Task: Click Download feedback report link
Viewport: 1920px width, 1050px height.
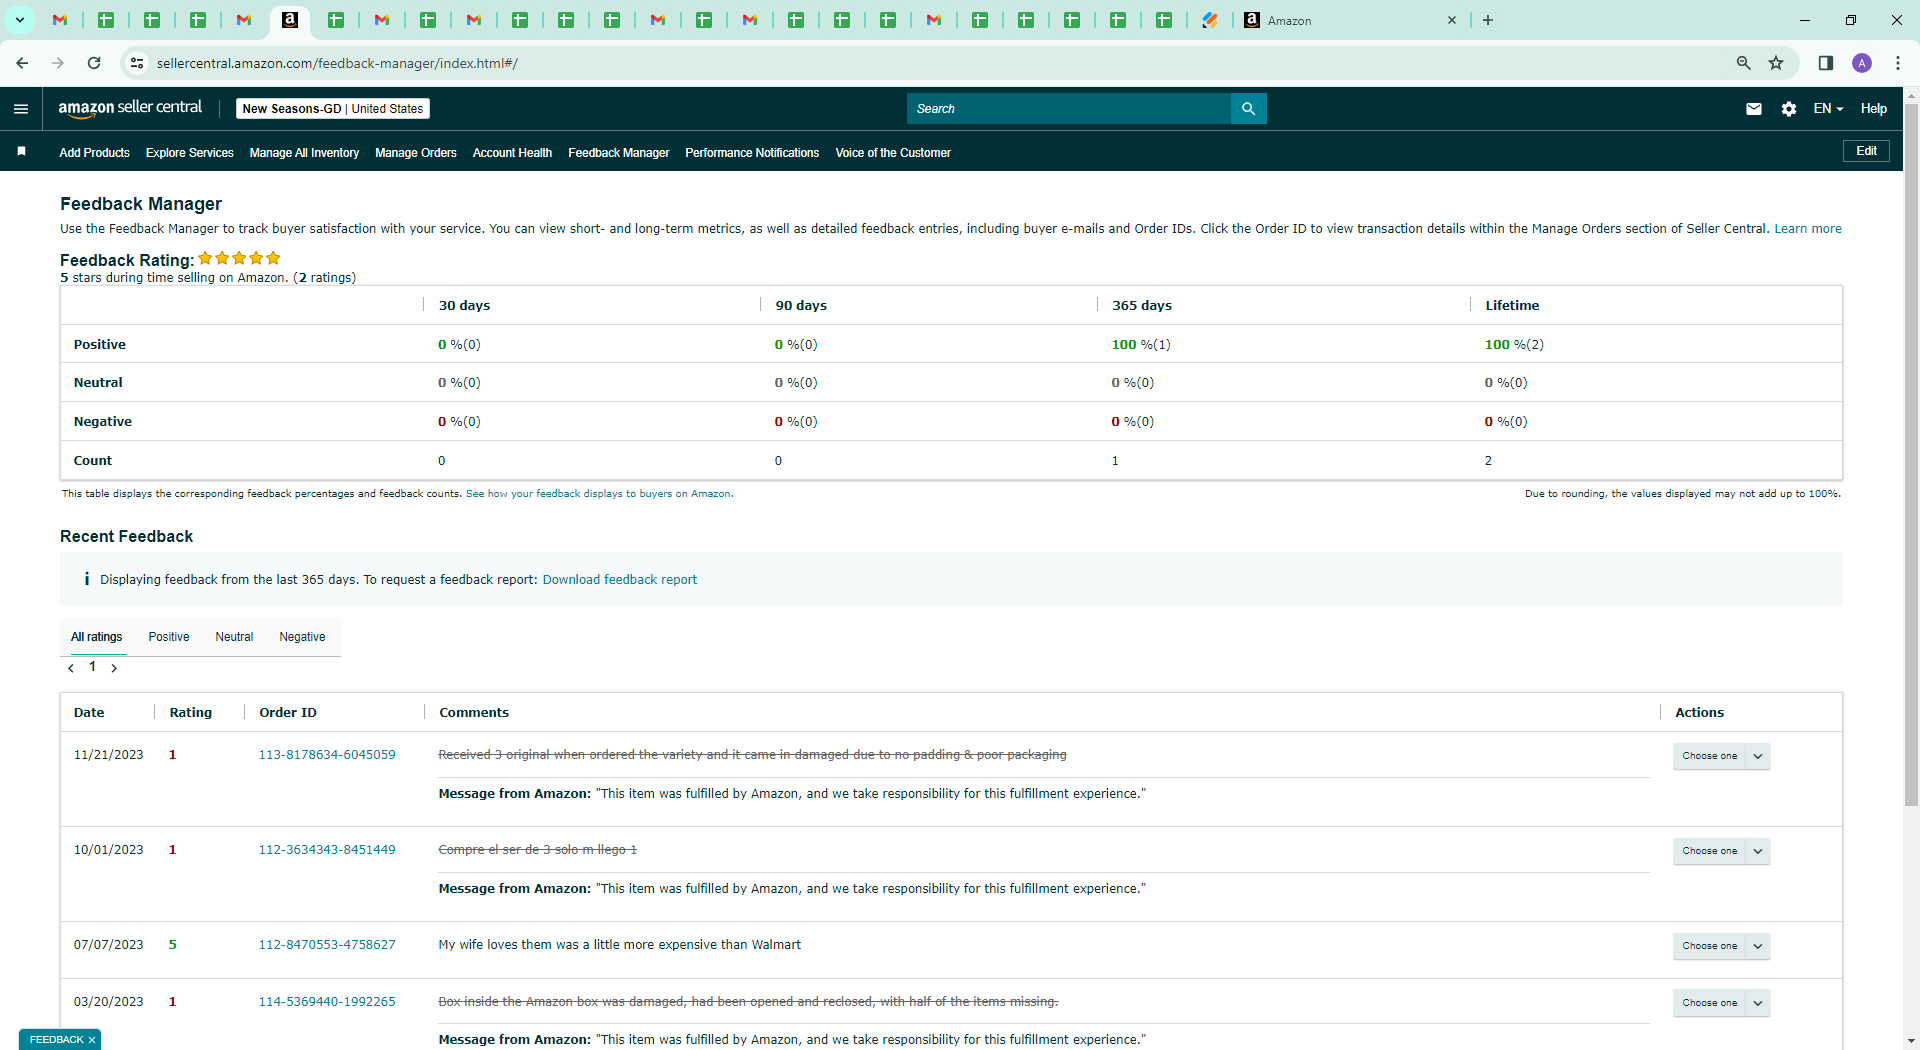Action: (620, 580)
